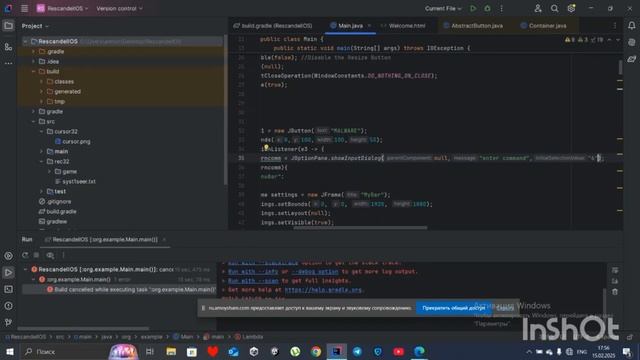This screenshot has width=640, height=360.
Task: Select cursor.png in the project tree
Action: click(73, 141)
